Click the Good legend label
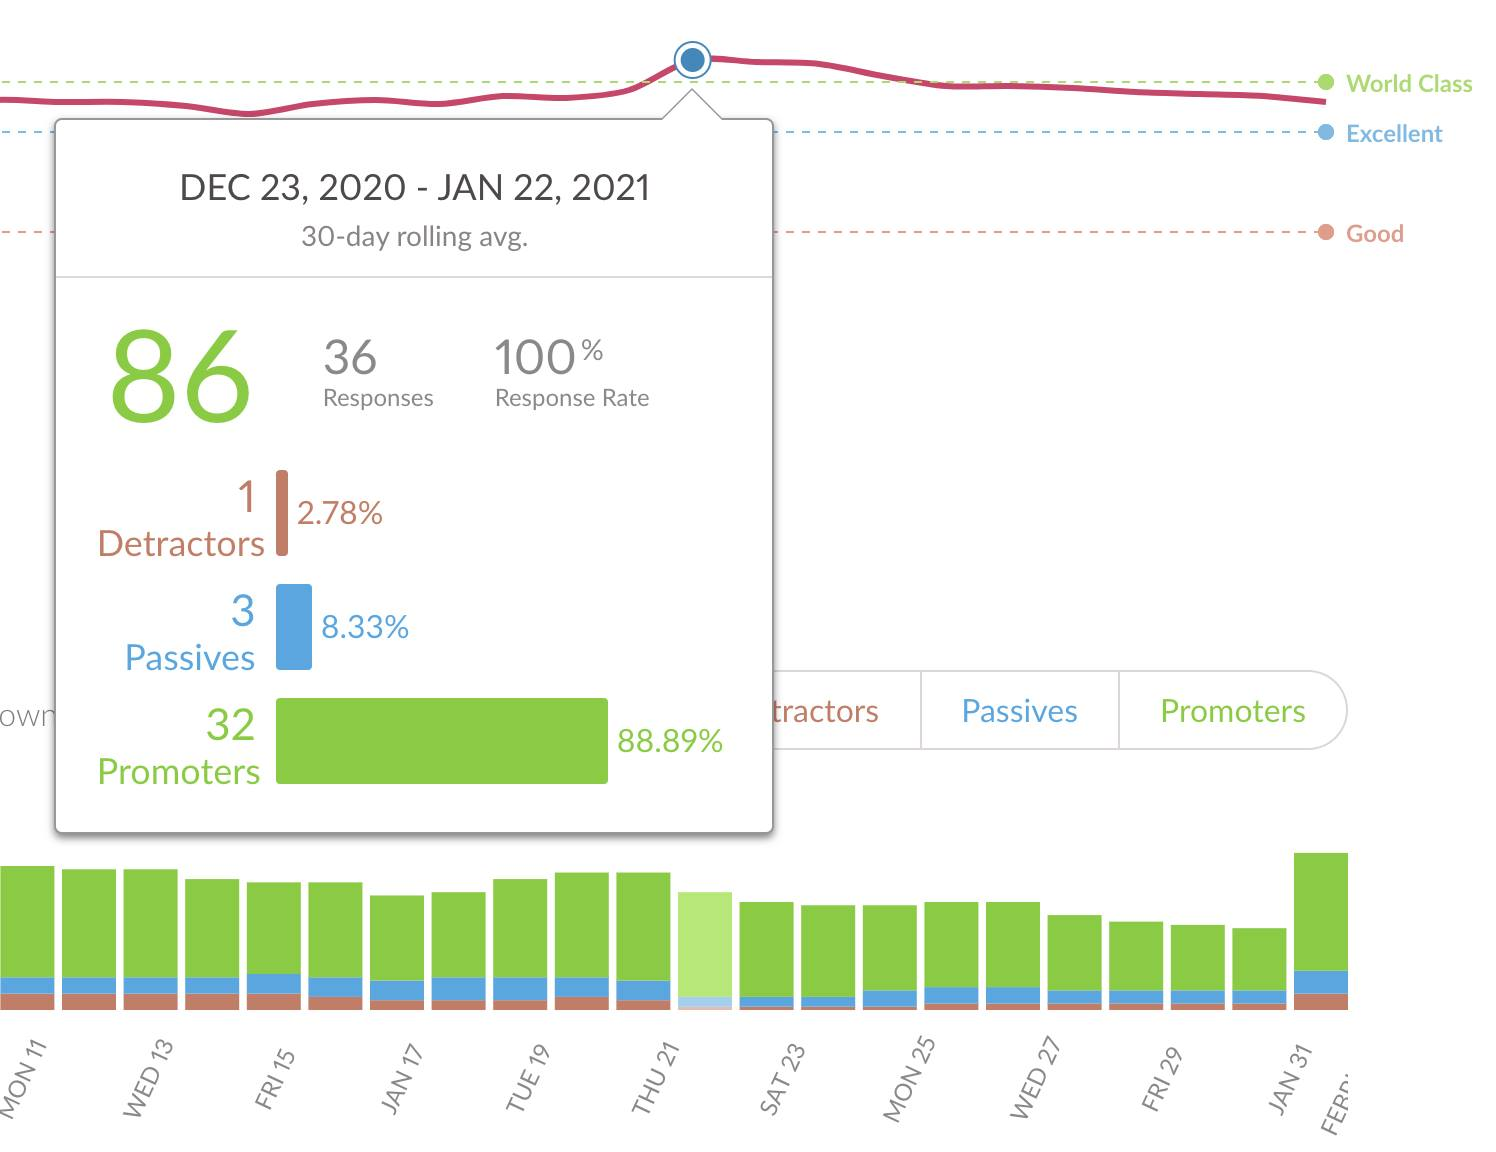The width and height of the screenshot is (1496, 1152). (1374, 234)
